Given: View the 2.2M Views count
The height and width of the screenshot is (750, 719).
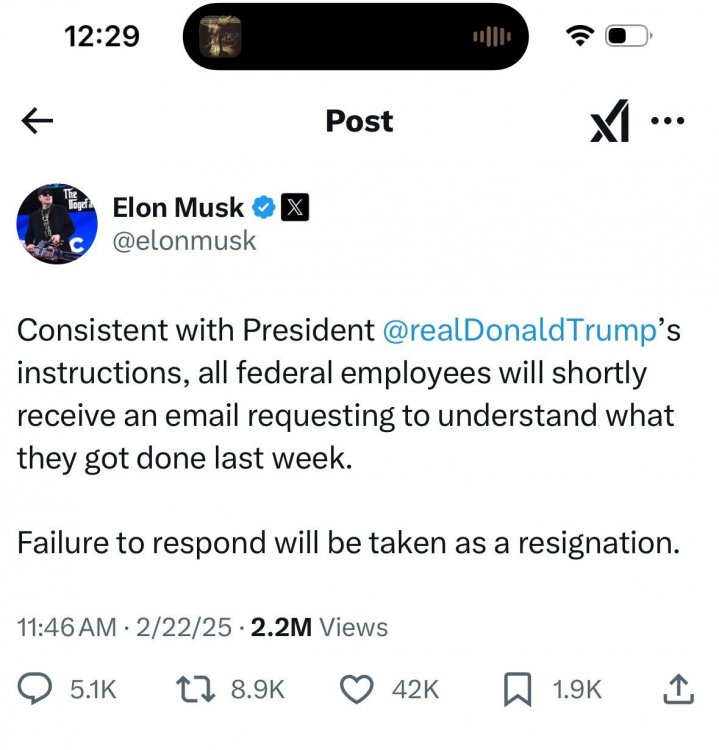Looking at the screenshot, I should (x=318, y=627).
